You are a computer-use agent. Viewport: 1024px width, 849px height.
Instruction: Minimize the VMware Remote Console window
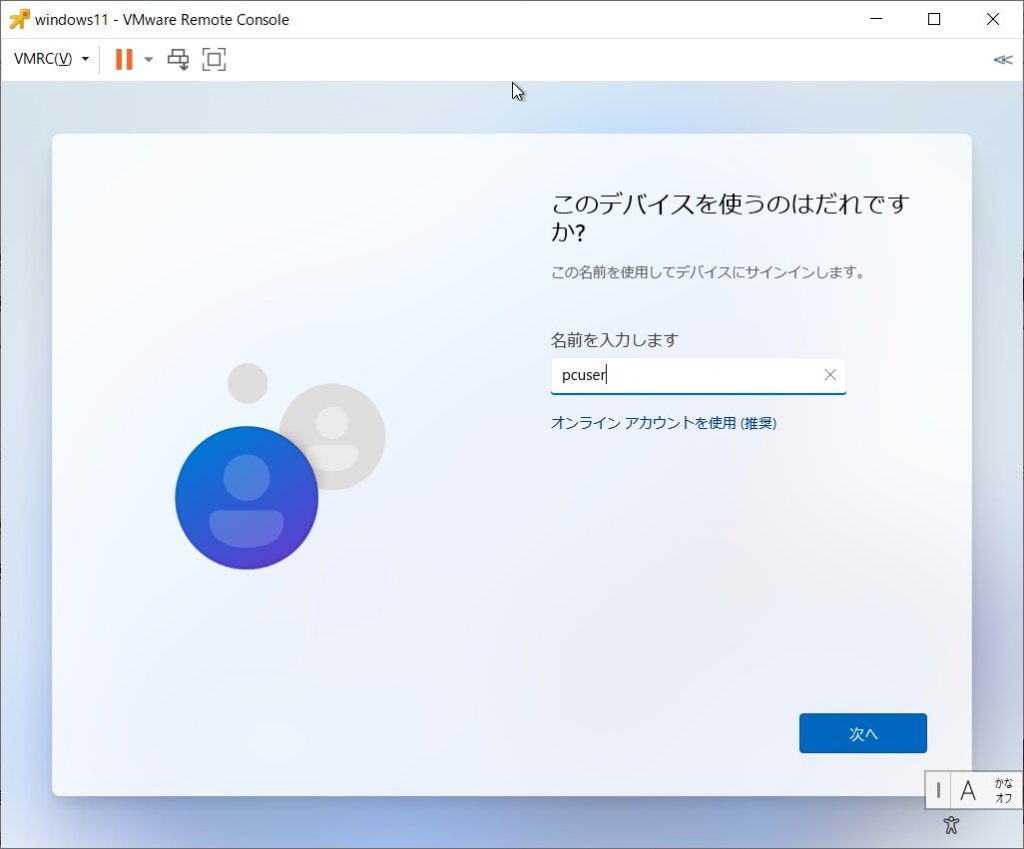tap(876, 19)
